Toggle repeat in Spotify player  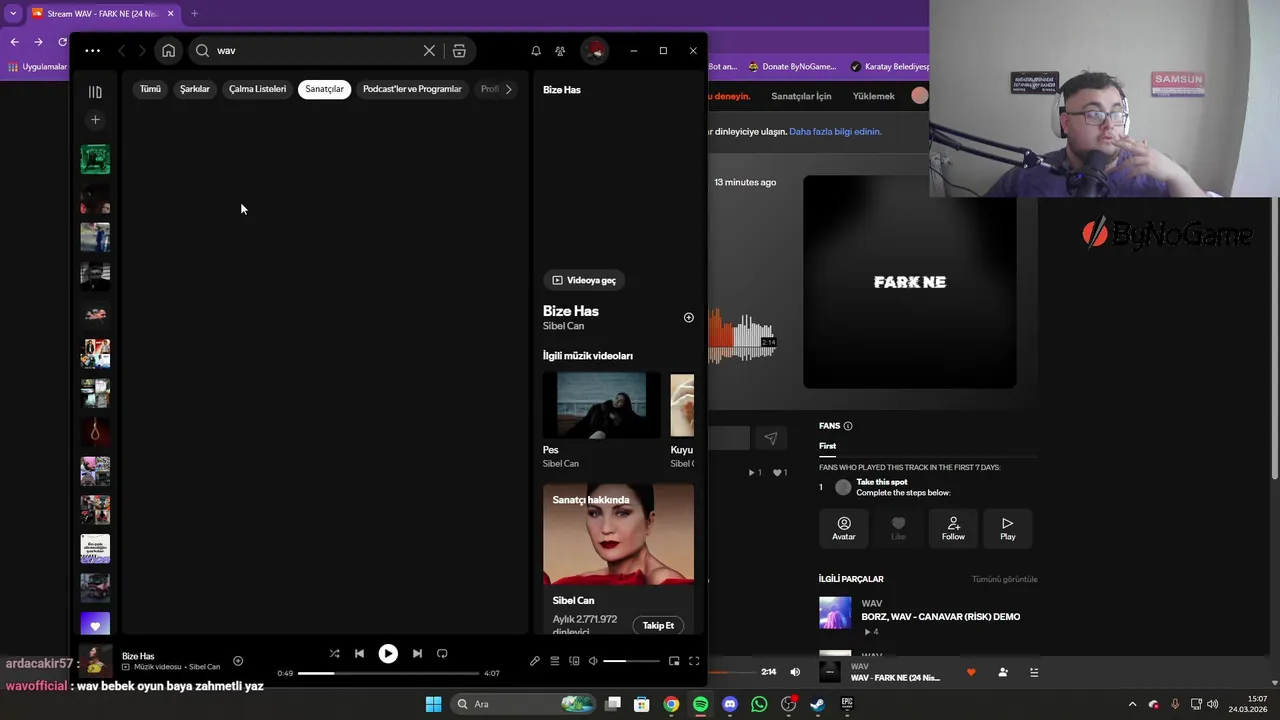(442, 654)
